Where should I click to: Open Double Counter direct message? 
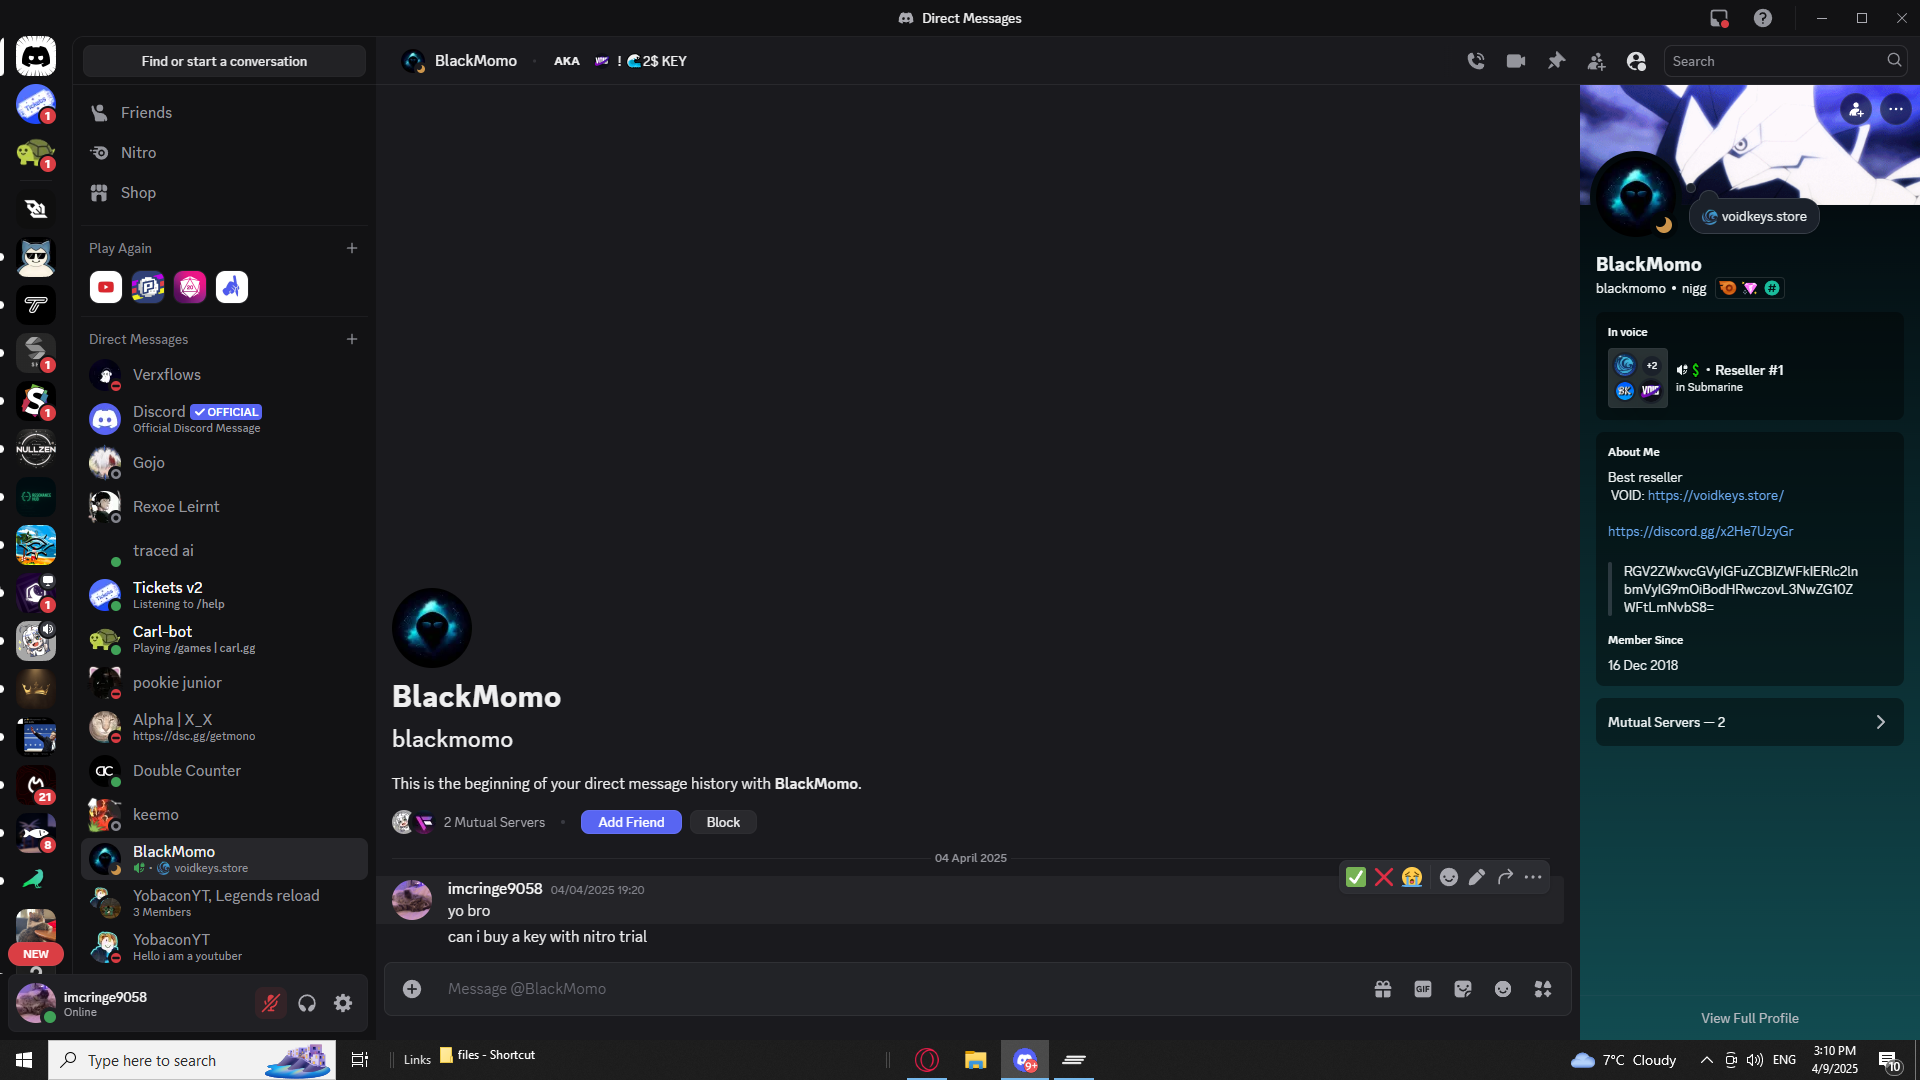pos(224,771)
